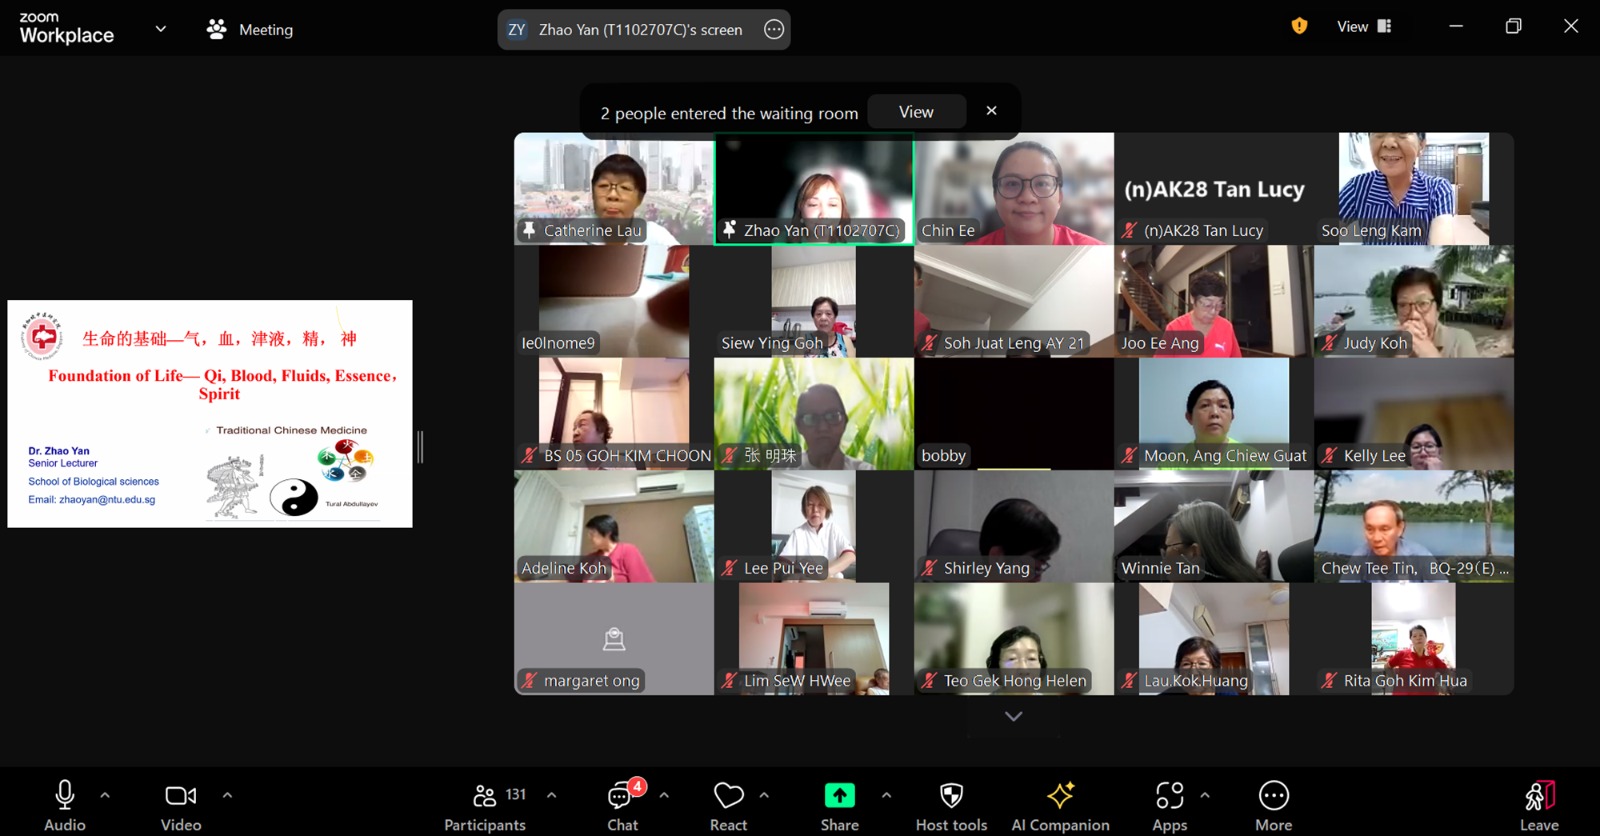Click the green Share screen button
Screen dimensions: 1600x836
point(839,806)
